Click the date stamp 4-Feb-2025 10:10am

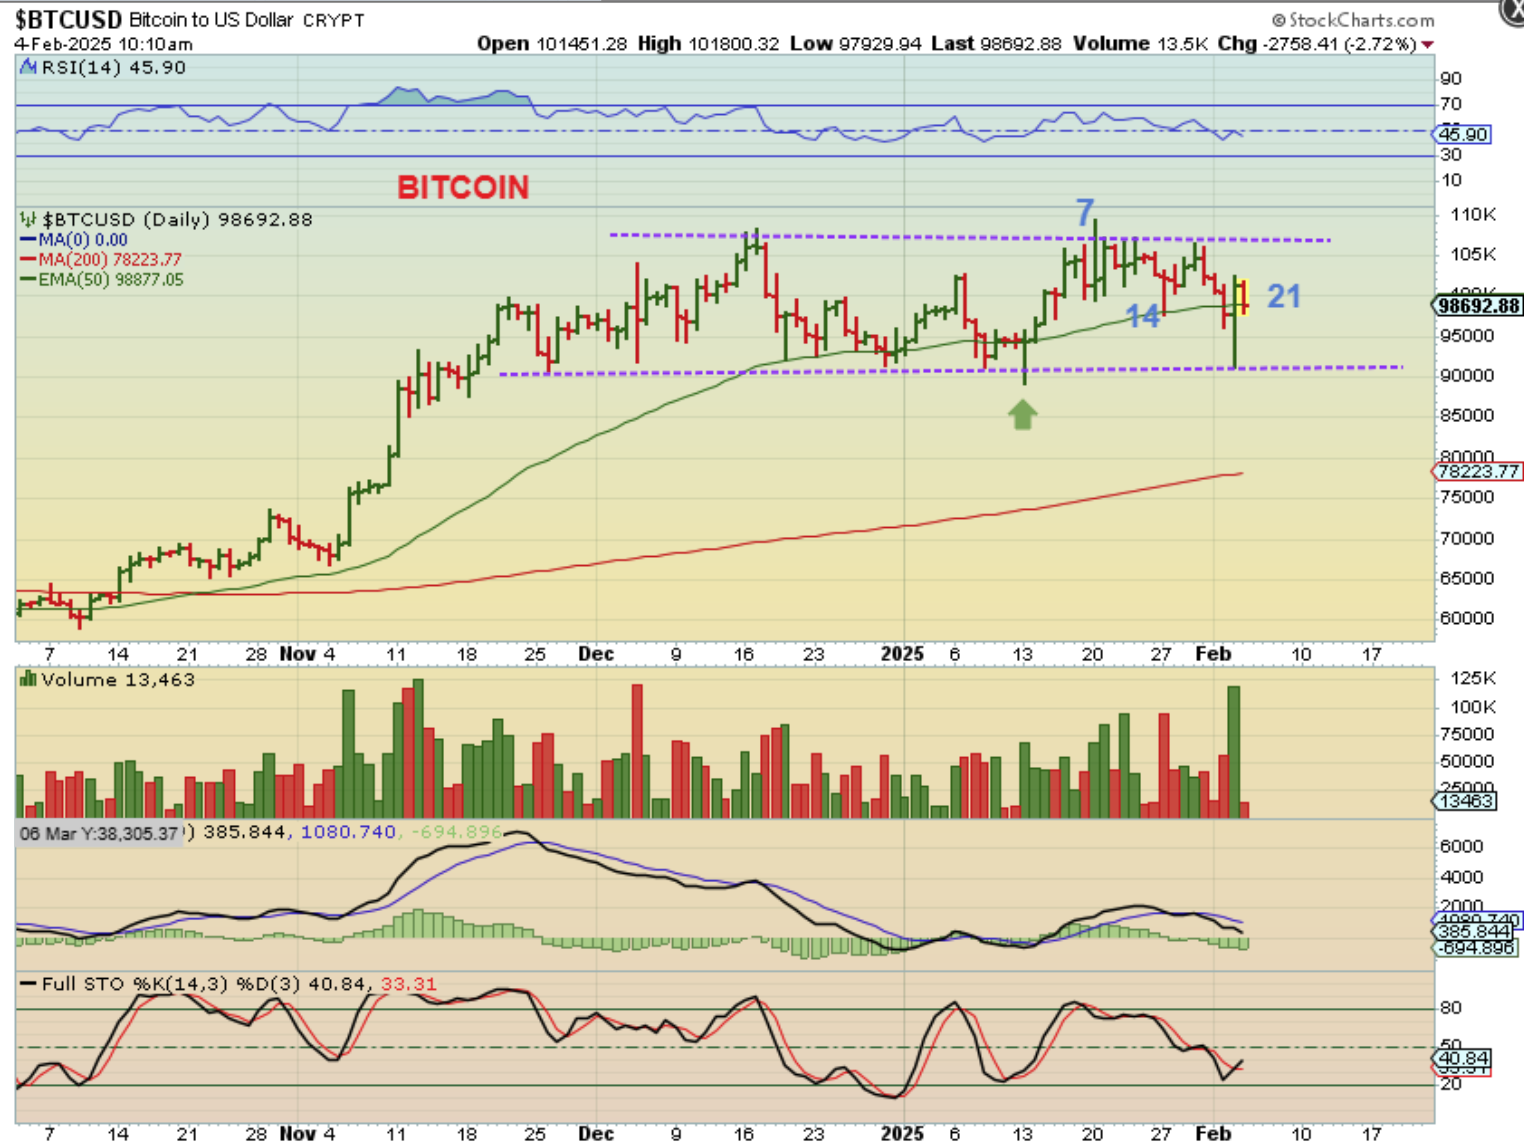(x=104, y=44)
